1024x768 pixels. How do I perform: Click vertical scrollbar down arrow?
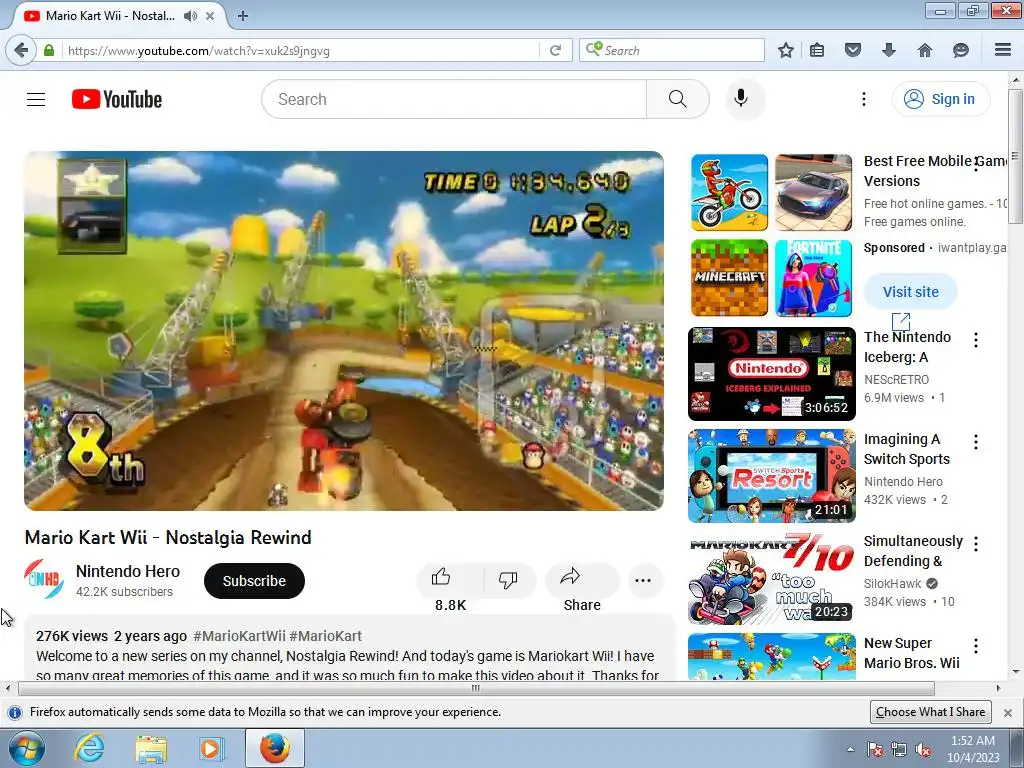[1016, 671]
